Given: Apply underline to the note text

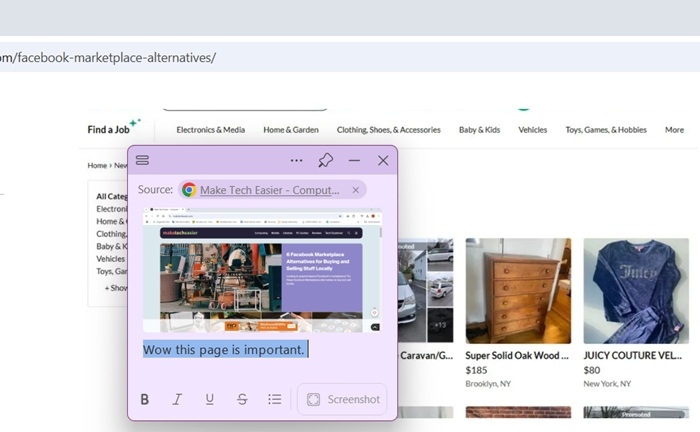Looking at the screenshot, I should coord(209,399).
